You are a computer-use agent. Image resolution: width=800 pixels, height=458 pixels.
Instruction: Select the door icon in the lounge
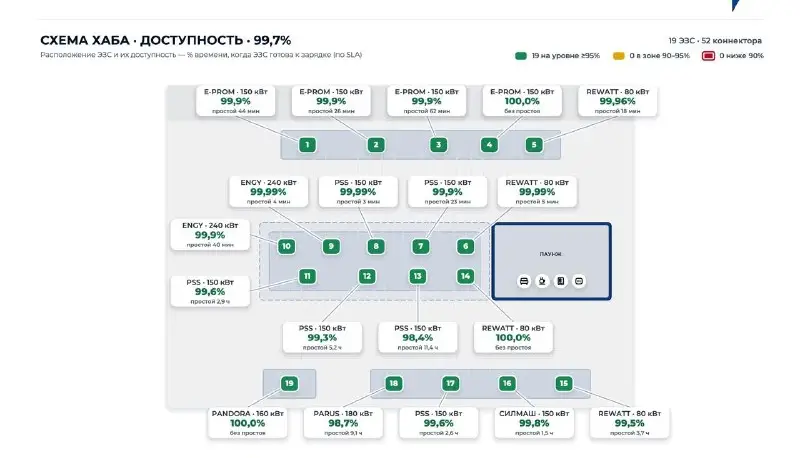coord(561,281)
